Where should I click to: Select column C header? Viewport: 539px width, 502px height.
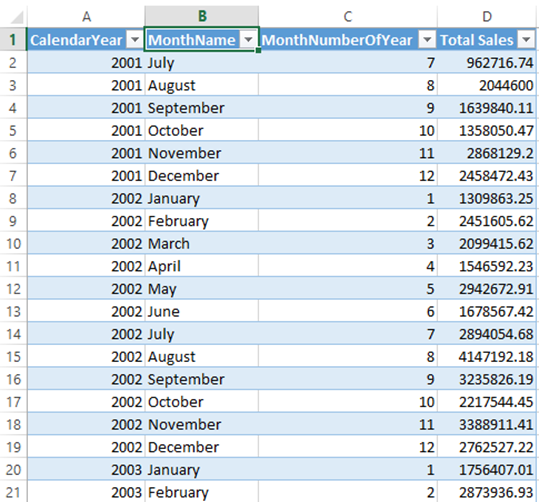point(348,16)
